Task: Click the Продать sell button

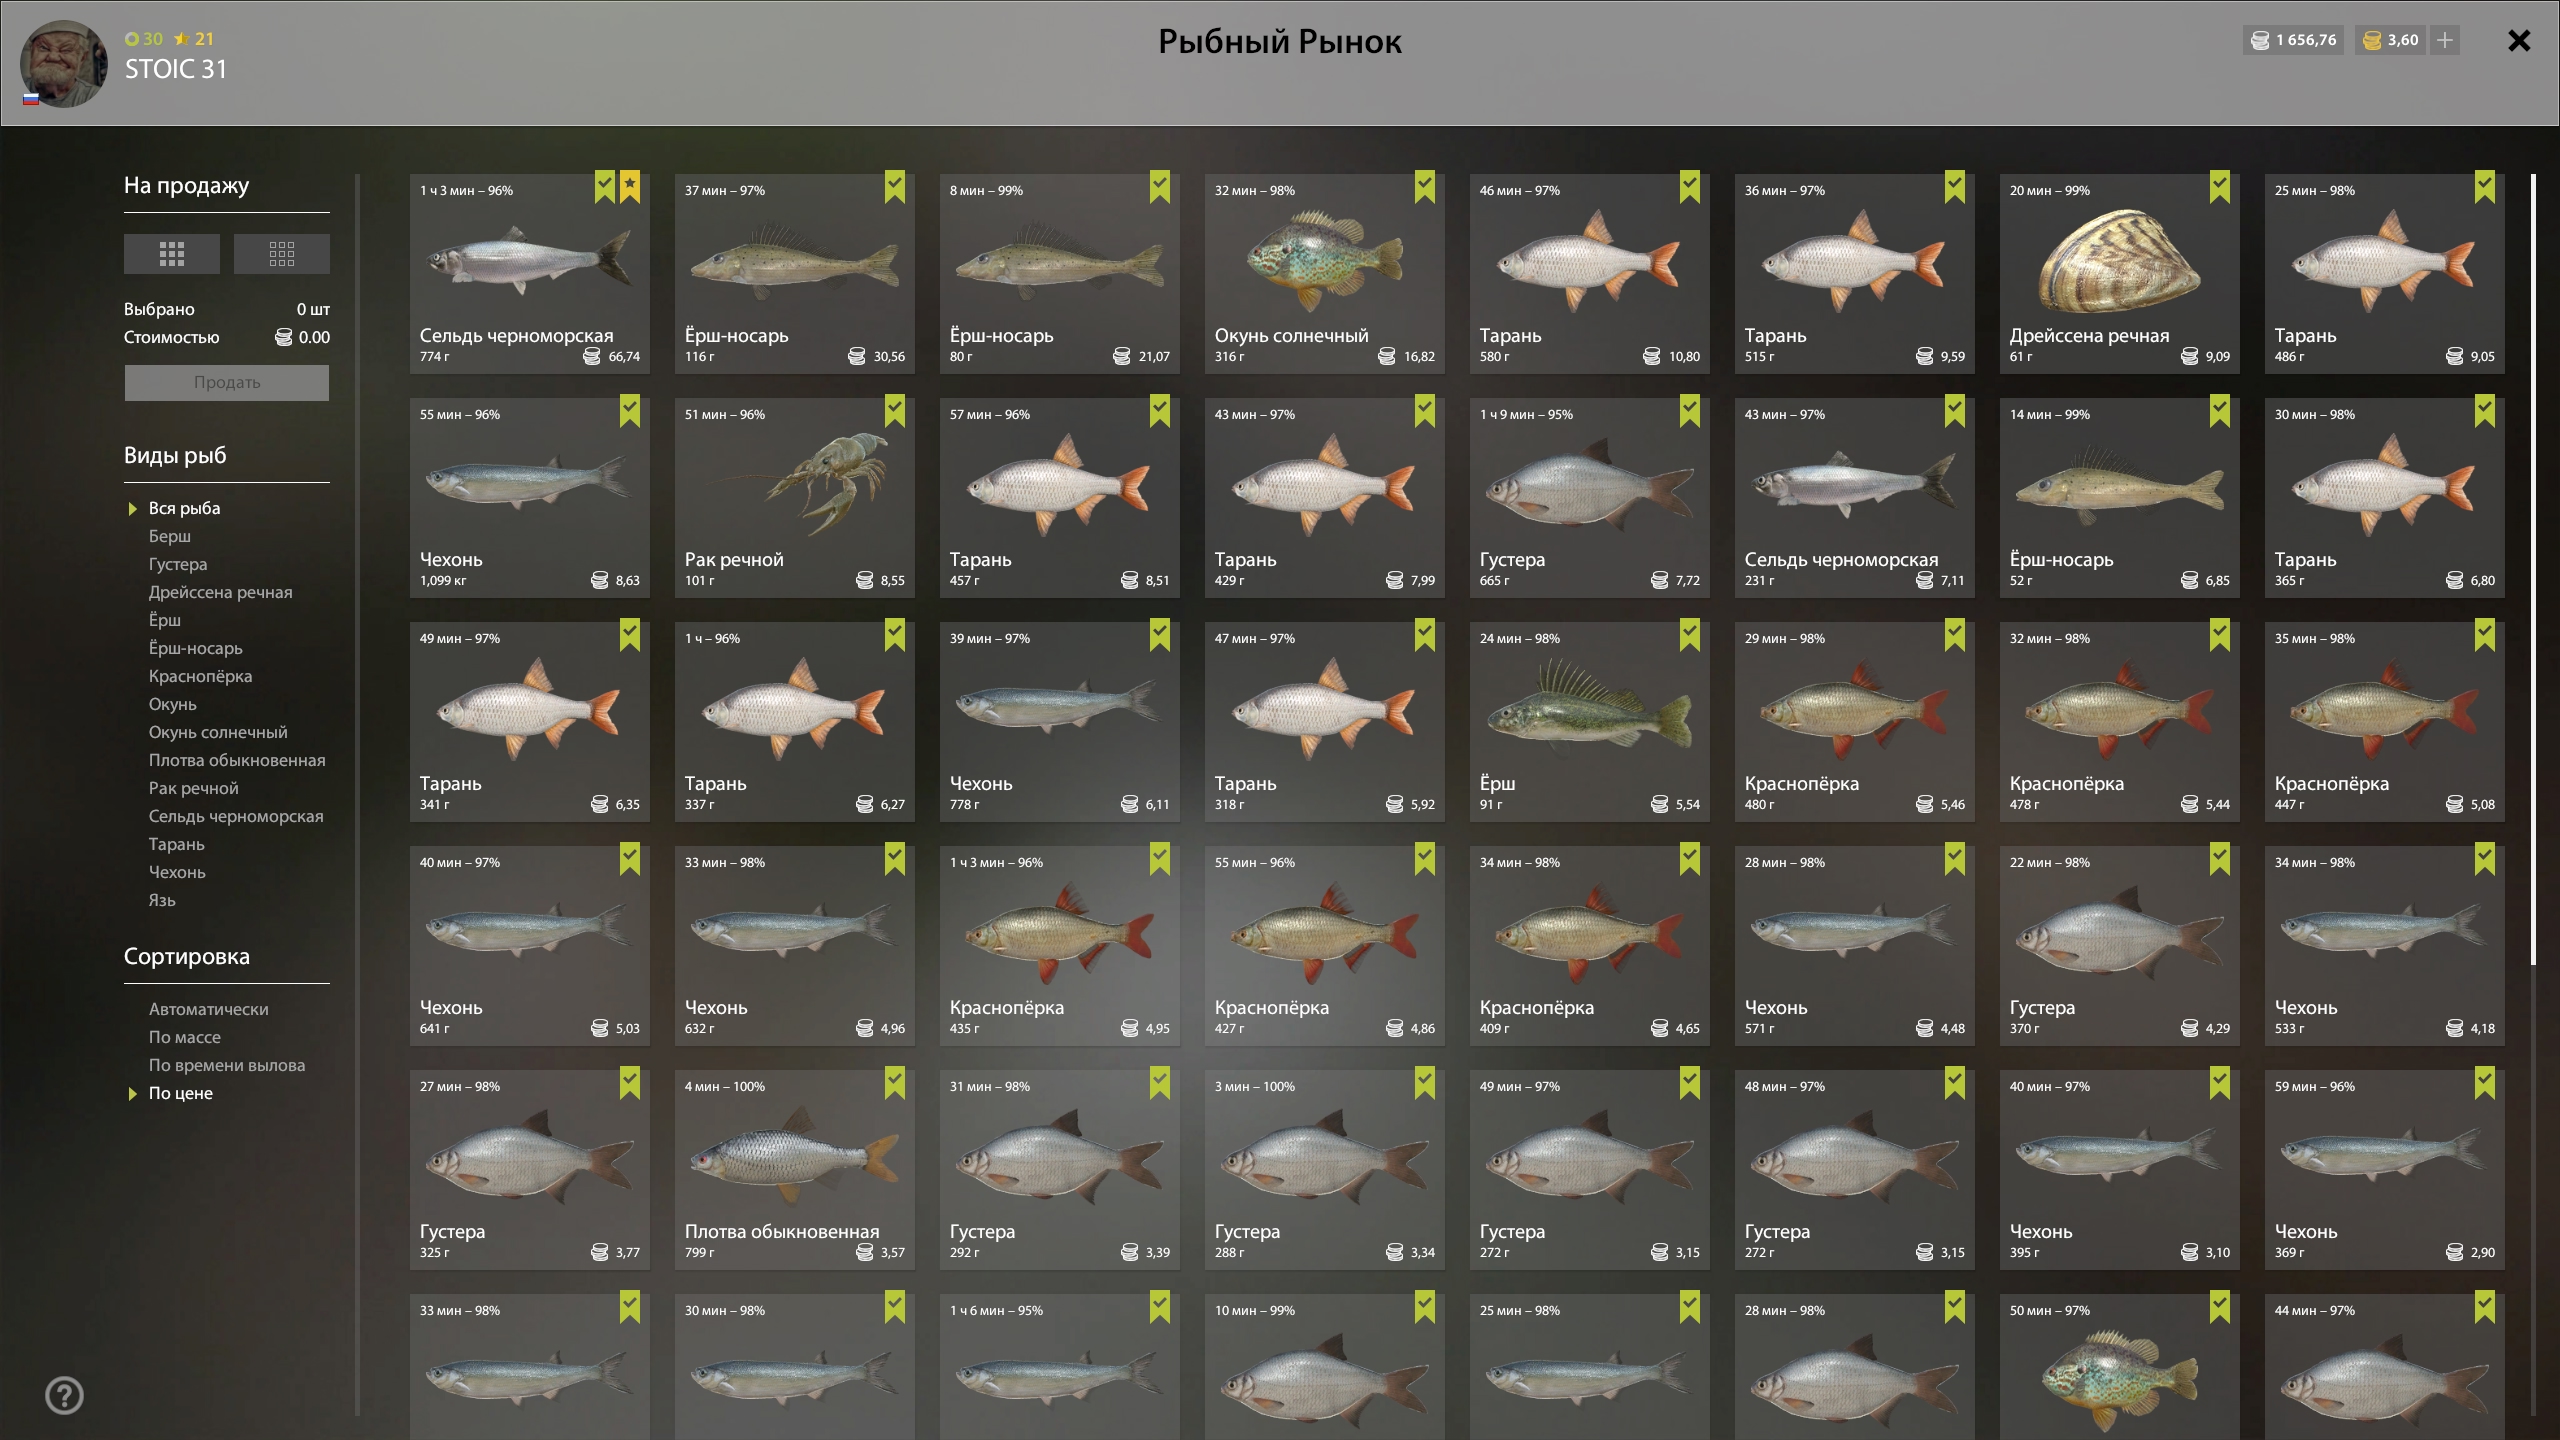Action: click(x=227, y=382)
